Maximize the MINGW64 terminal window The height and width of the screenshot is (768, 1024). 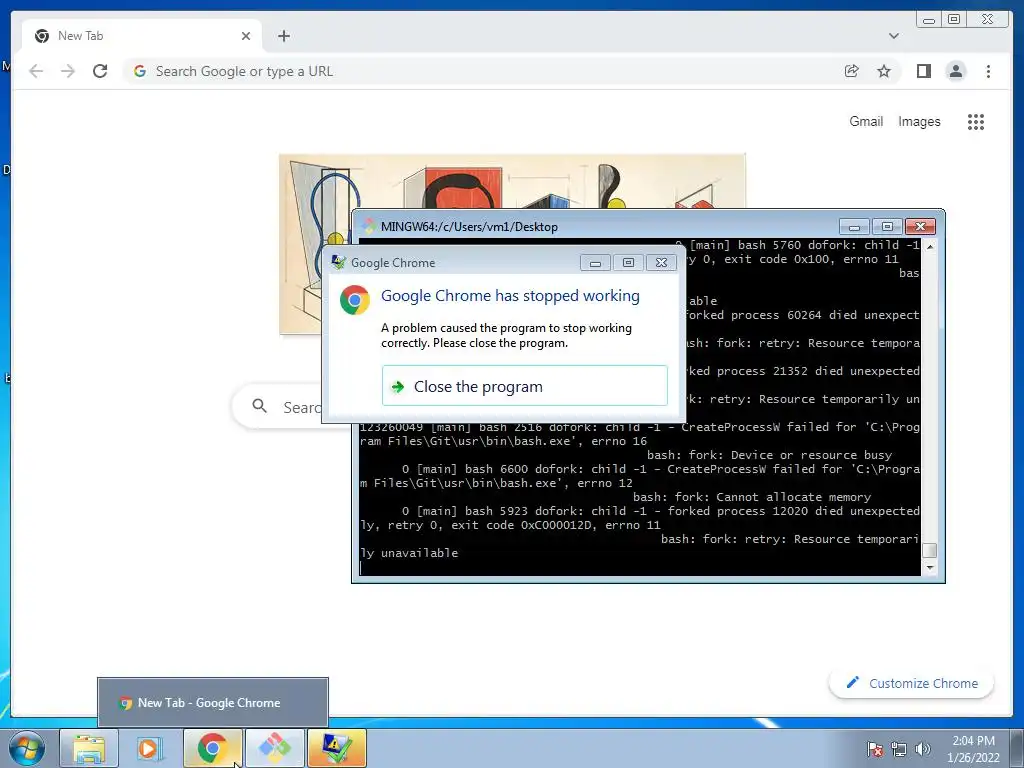pyautogui.click(x=887, y=227)
